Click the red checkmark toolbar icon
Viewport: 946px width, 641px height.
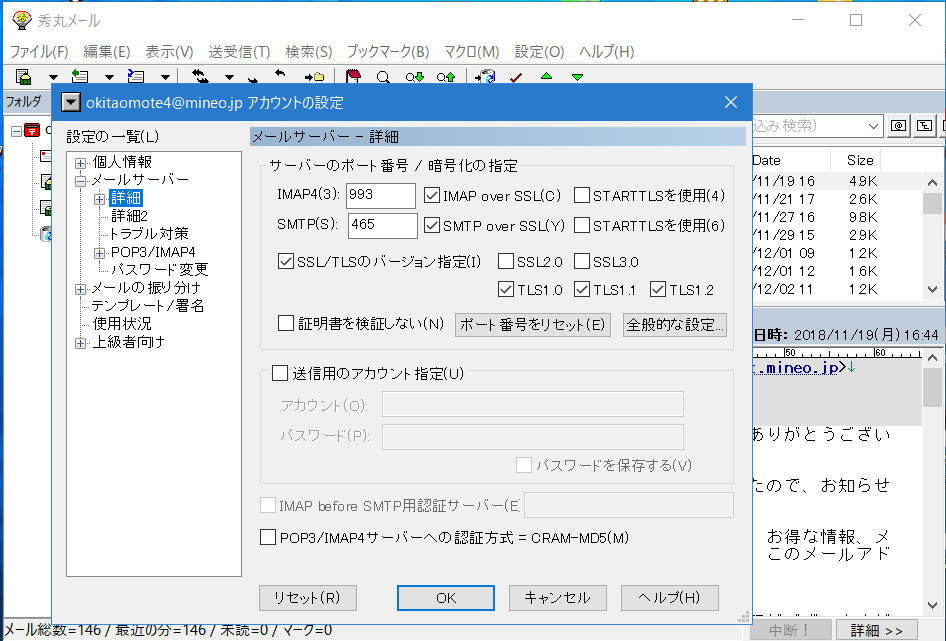516,77
